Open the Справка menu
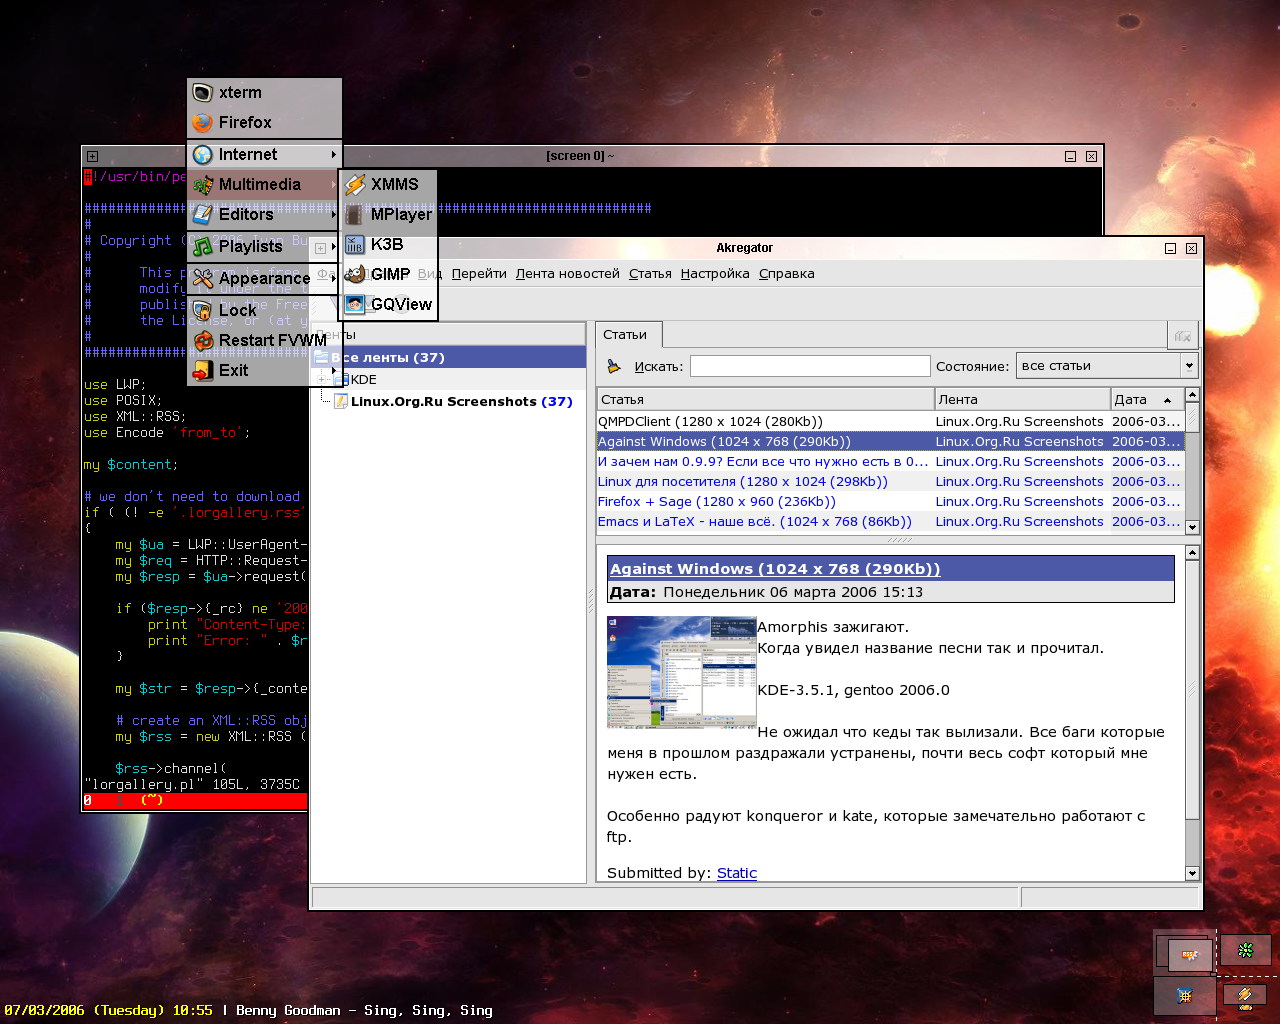Viewport: 1280px width, 1024px height. pos(786,274)
